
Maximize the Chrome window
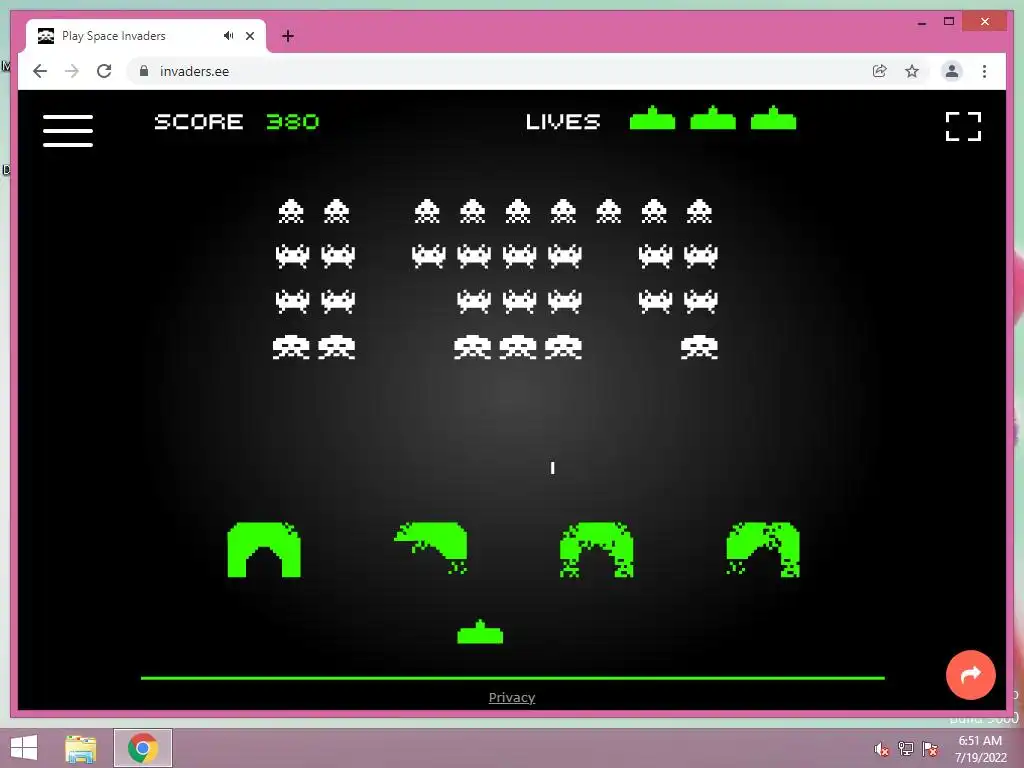tap(949, 22)
